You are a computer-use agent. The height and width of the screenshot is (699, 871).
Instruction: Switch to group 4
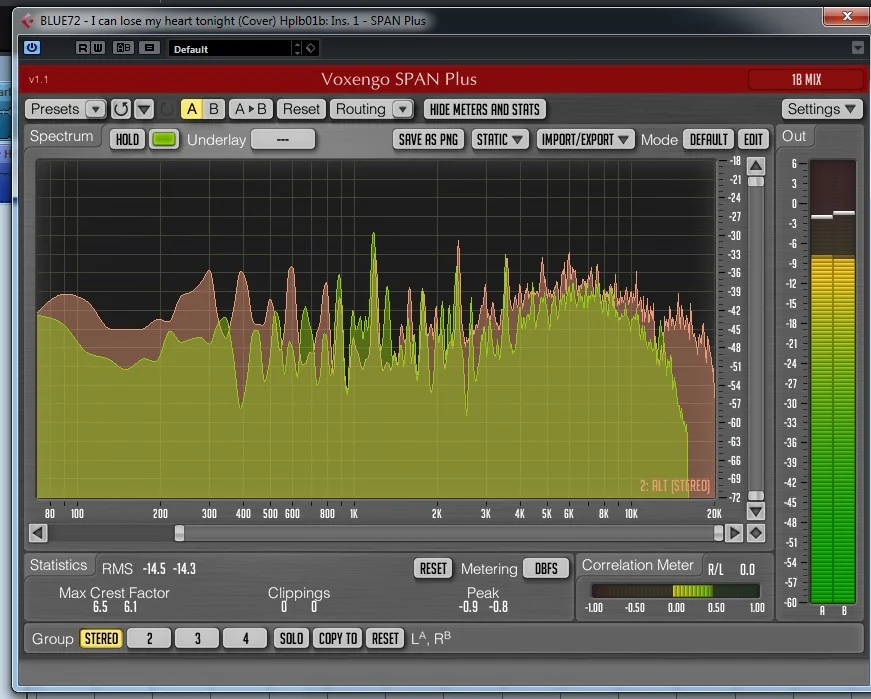click(245, 638)
